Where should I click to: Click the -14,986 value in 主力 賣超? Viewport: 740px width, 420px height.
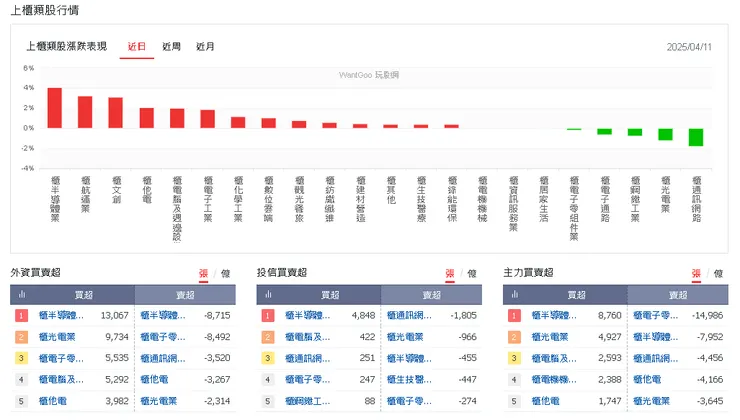click(x=707, y=315)
